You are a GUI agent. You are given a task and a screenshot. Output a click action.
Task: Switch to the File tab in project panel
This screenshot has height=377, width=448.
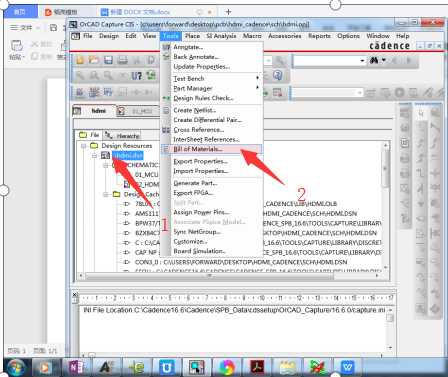pyautogui.click(x=89, y=135)
